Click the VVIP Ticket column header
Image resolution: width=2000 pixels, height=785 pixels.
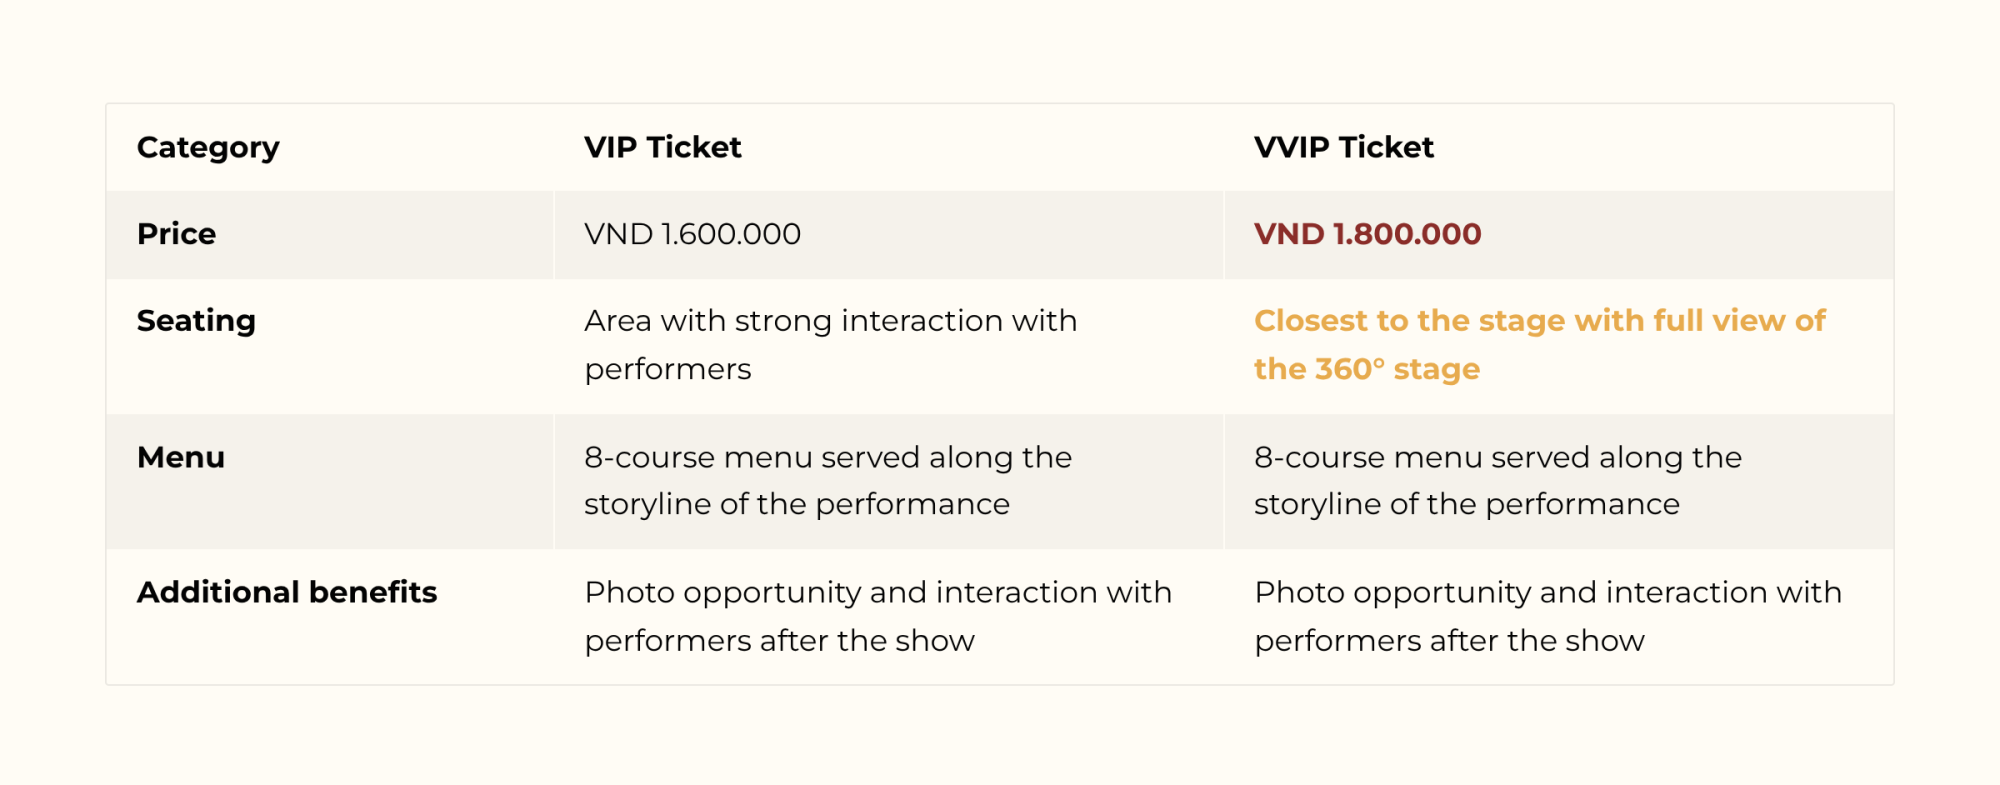click(1343, 148)
